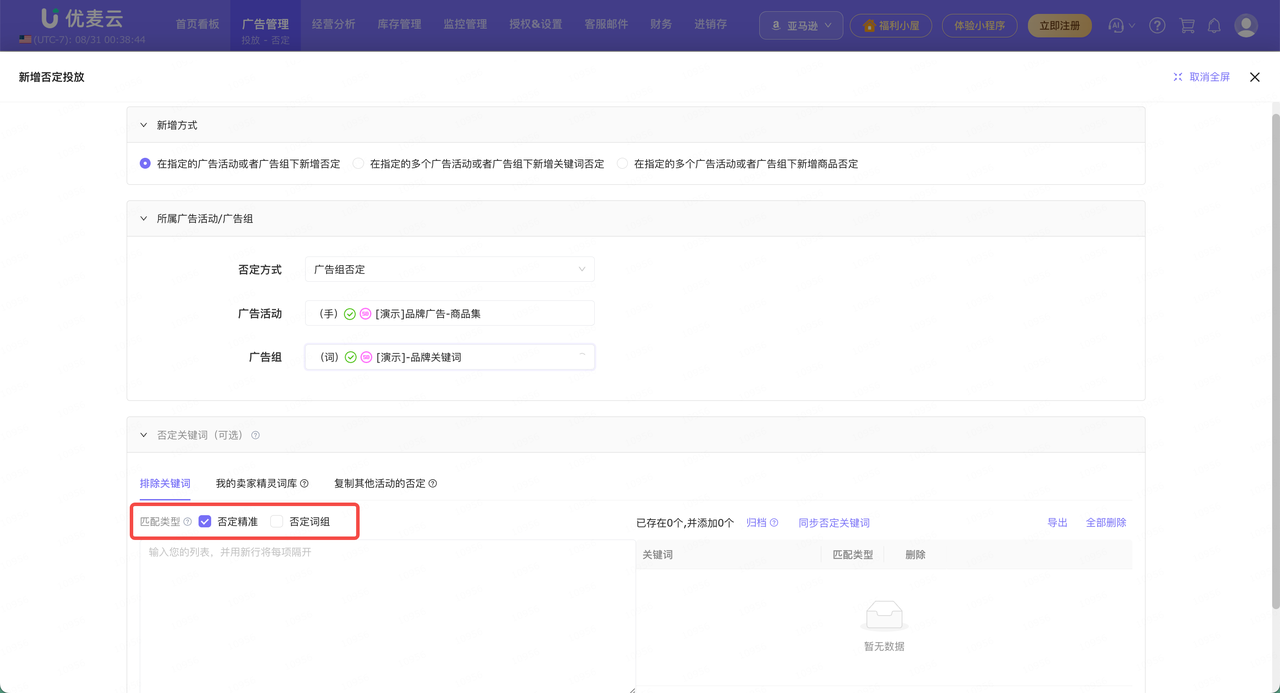Open 财务 menu
The width and height of the screenshot is (1280, 693).
(x=661, y=24)
